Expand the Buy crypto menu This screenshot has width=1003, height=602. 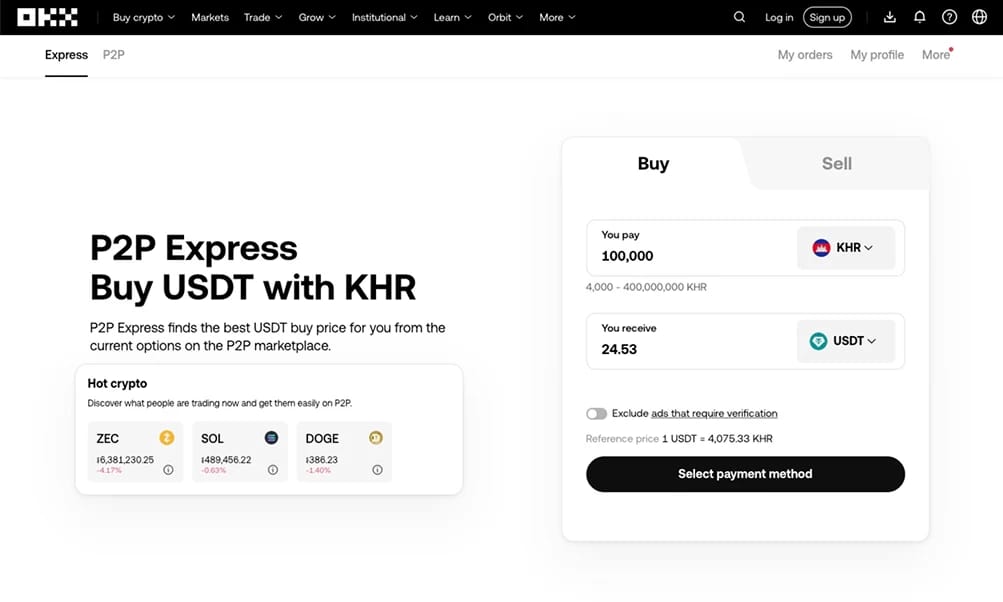(143, 17)
